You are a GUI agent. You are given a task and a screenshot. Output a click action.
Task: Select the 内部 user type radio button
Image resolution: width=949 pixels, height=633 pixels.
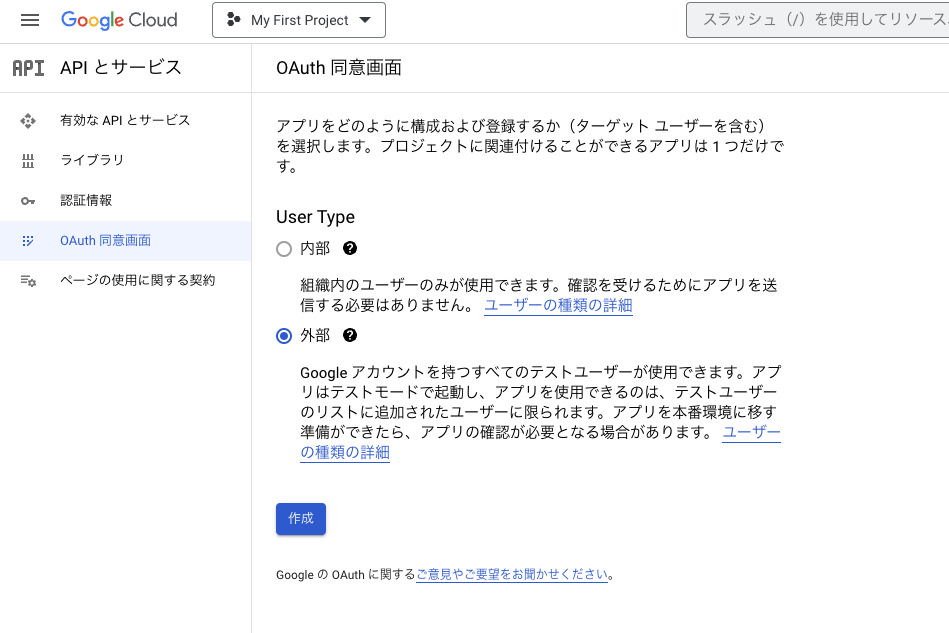[x=283, y=248]
